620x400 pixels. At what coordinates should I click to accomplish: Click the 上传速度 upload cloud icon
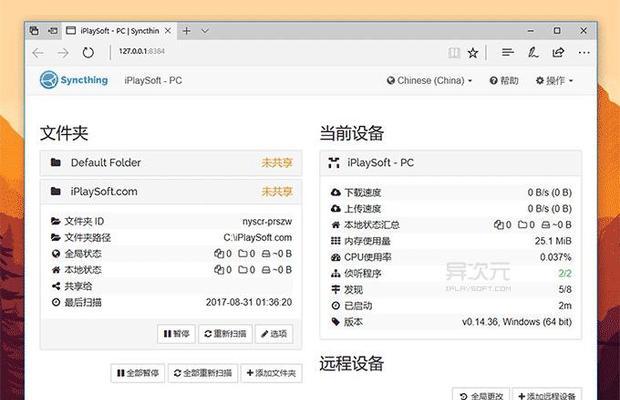coord(335,209)
